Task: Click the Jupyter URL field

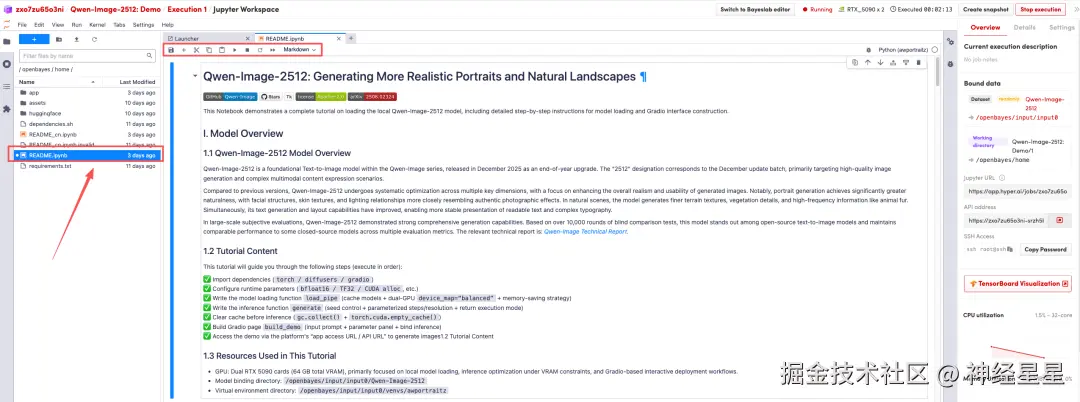Action: (x=1018, y=191)
